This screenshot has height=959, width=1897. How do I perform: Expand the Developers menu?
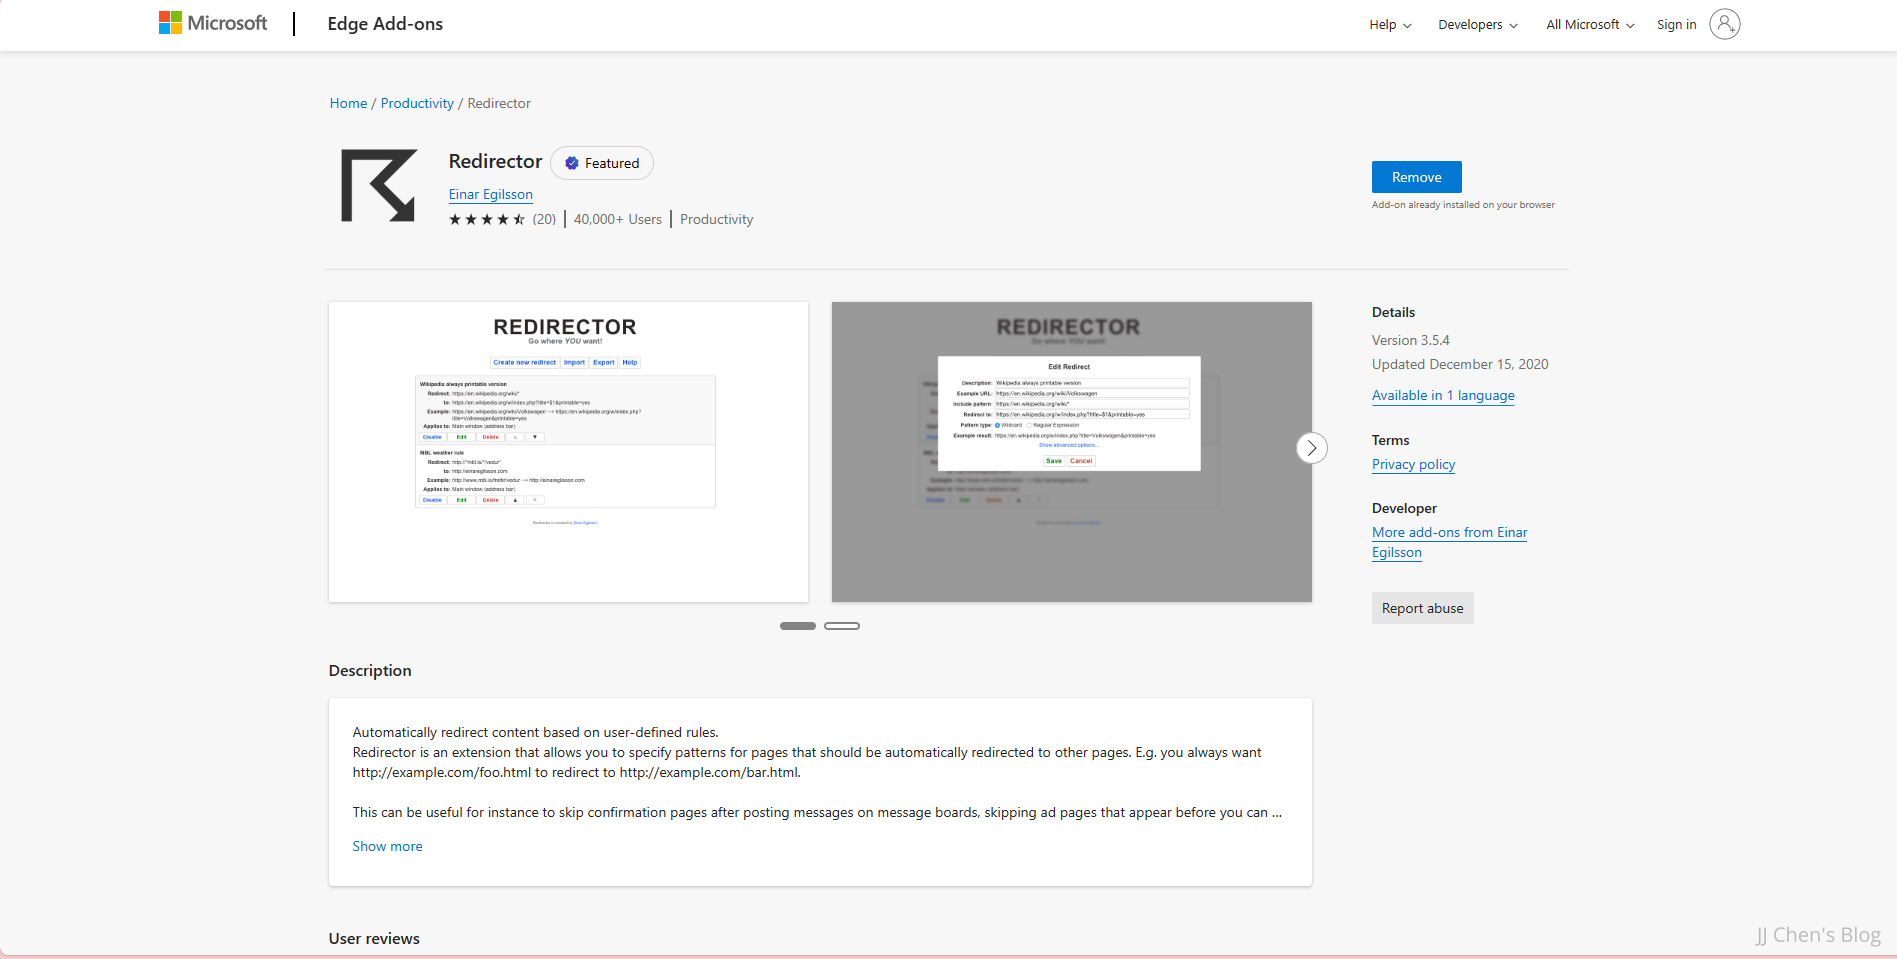pos(1478,25)
